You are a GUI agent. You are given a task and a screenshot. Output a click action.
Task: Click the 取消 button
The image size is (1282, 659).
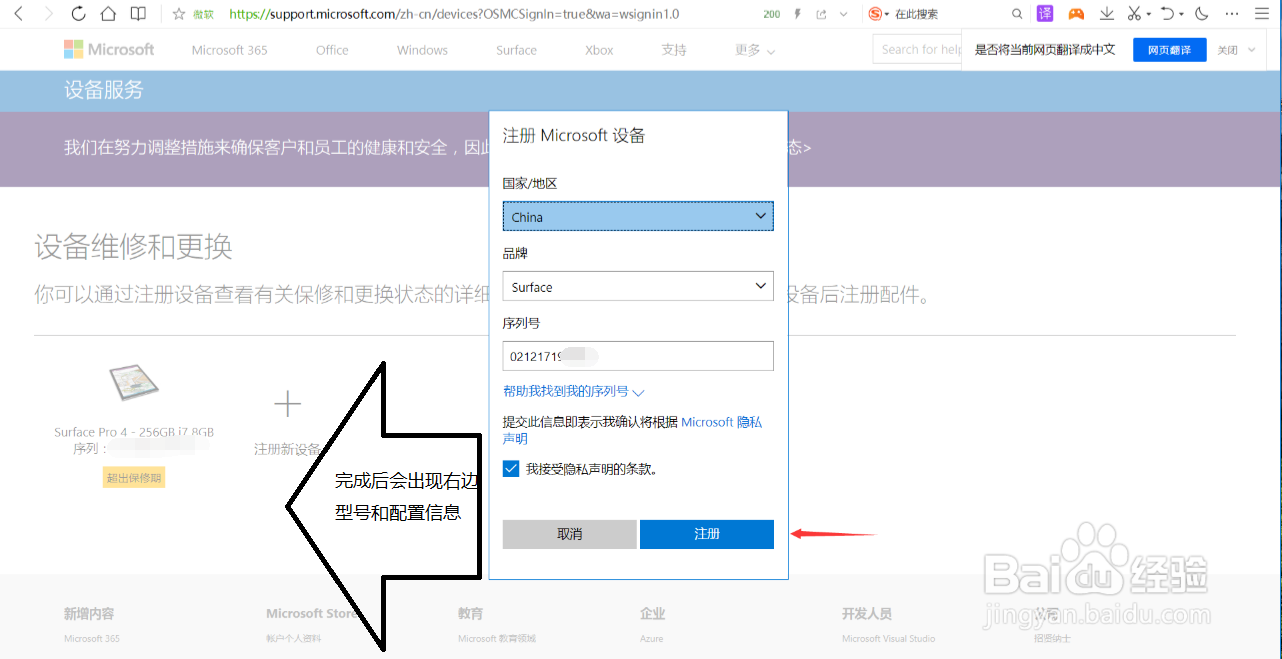[x=569, y=534]
